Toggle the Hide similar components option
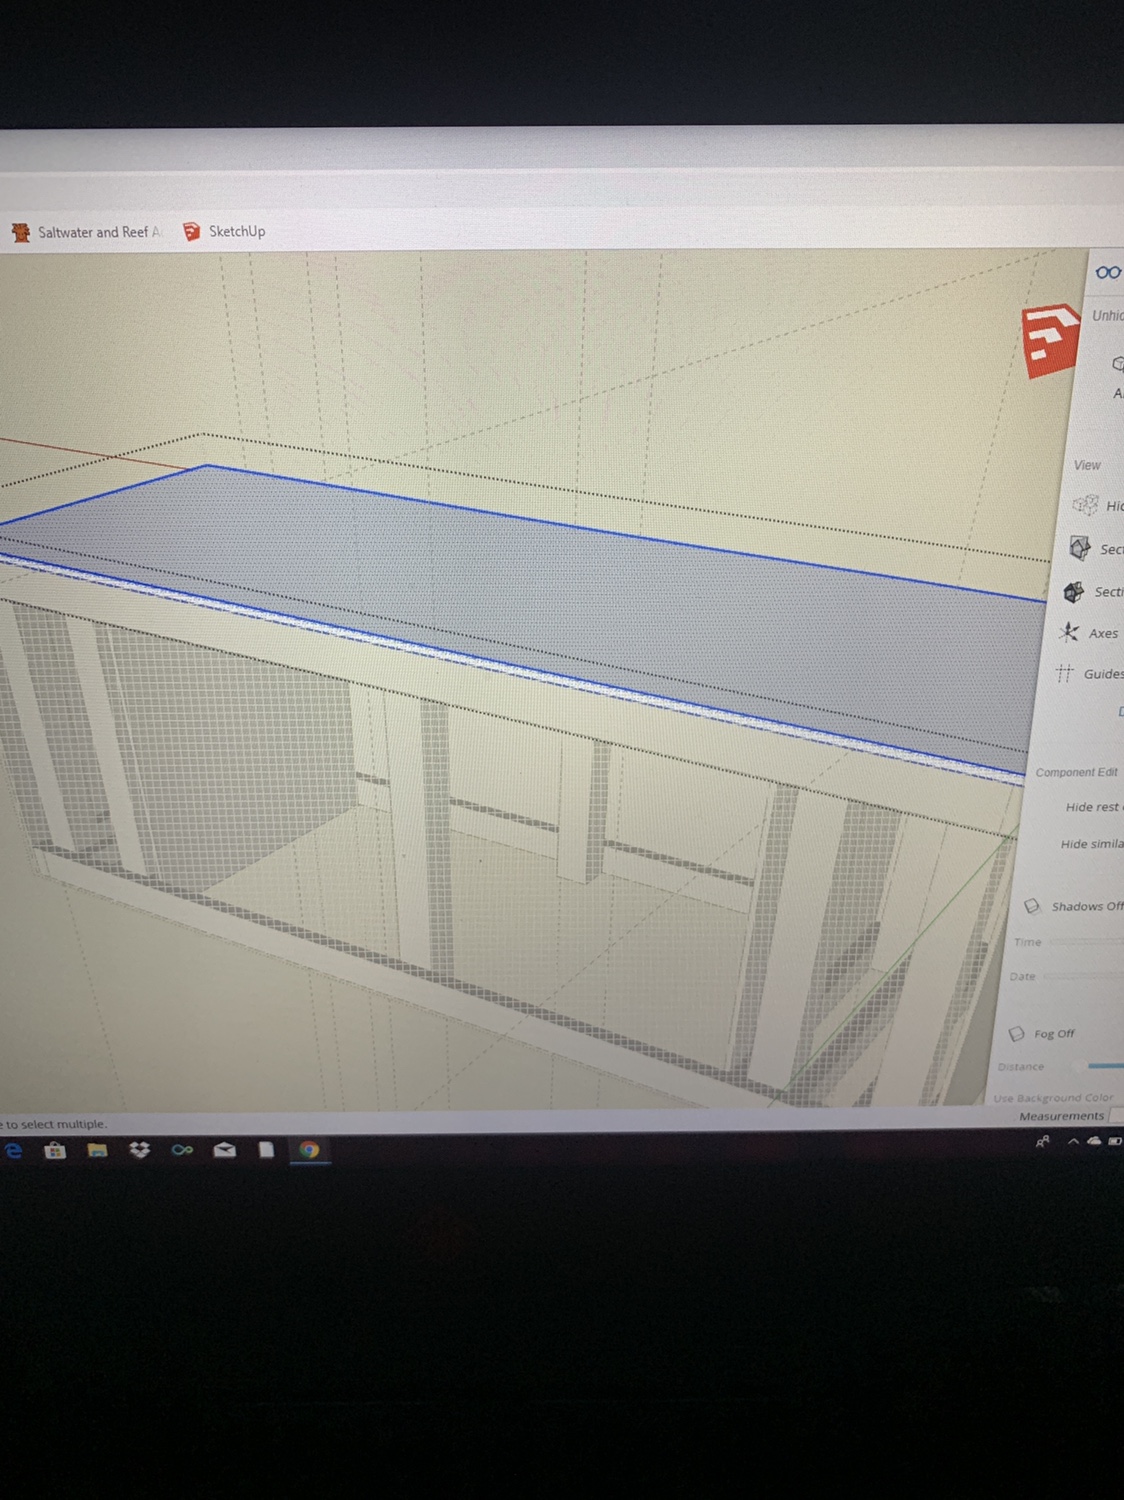The height and width of the screenshot is (1500, 1124). [x=1092, y=844]
